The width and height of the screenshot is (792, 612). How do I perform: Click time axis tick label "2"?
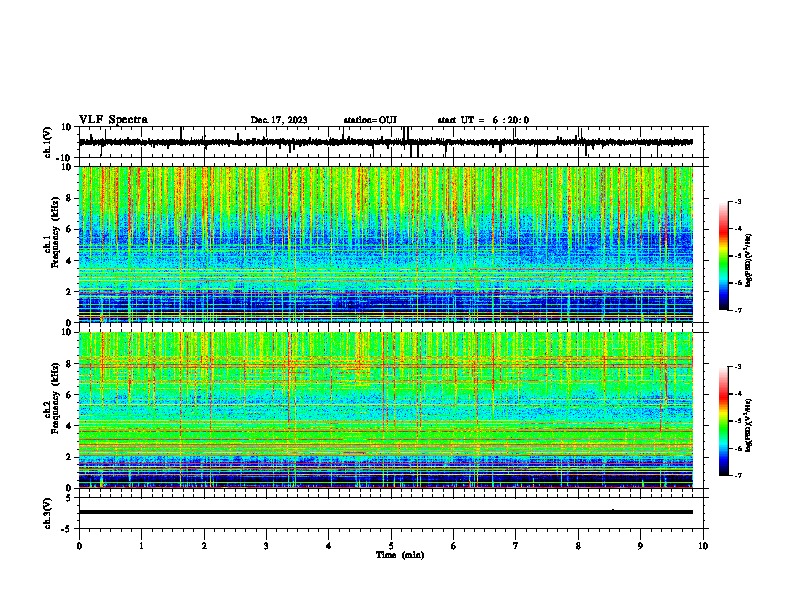204,546
